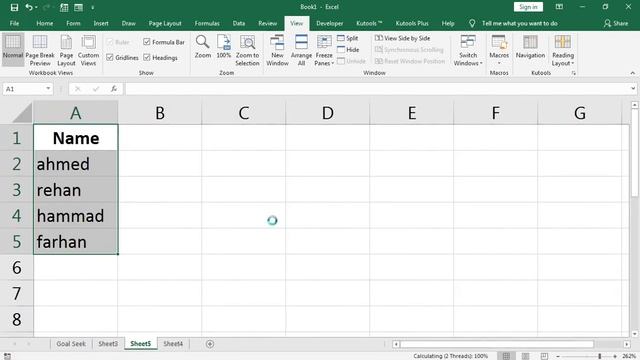
Task: Select column G header
Action: click(580, 113)
